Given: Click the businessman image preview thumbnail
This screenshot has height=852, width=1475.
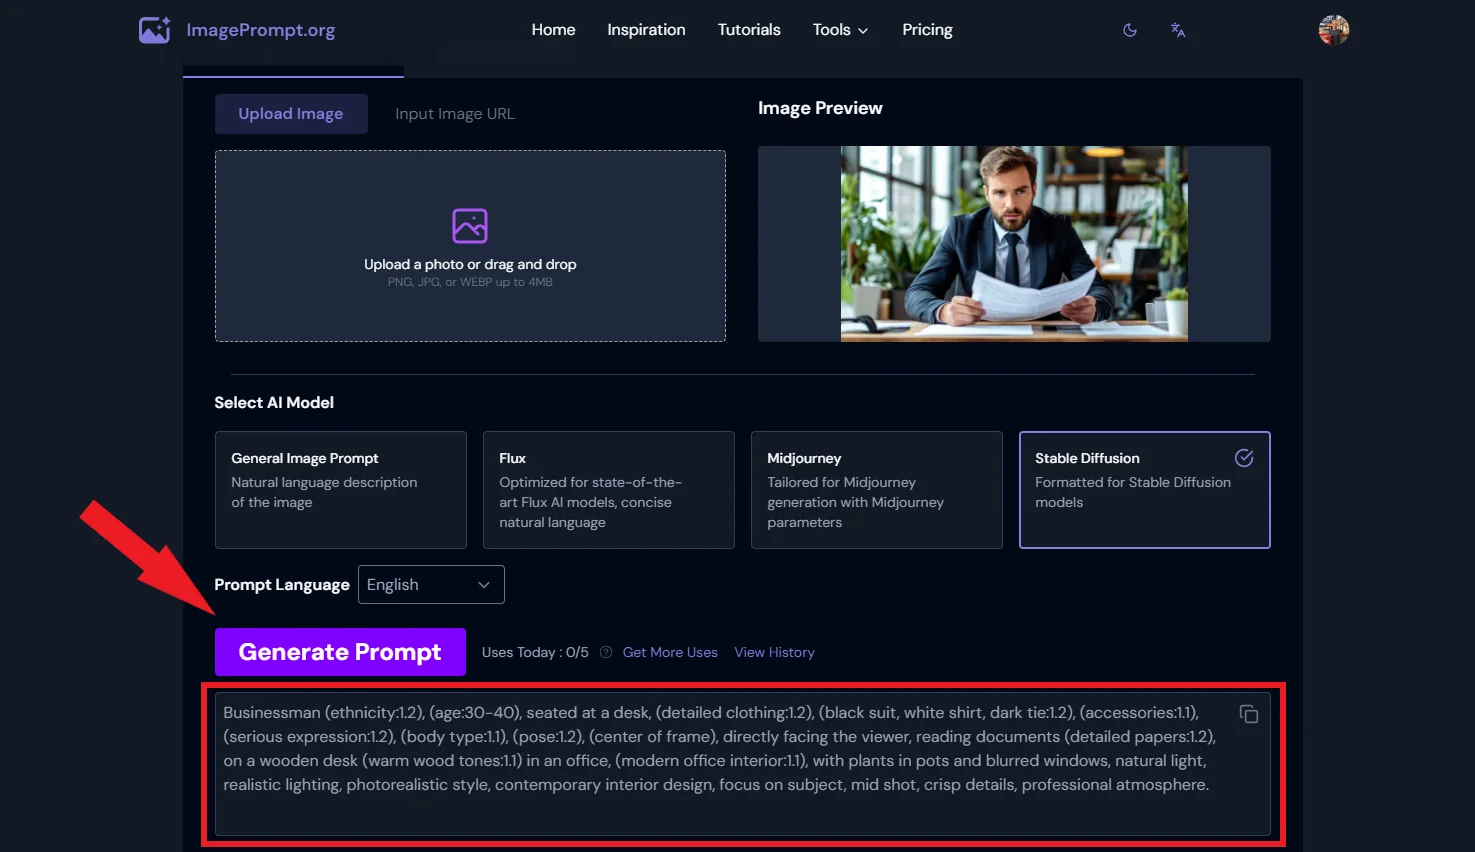Looking at the screenshot, I should click(1014, 244).
